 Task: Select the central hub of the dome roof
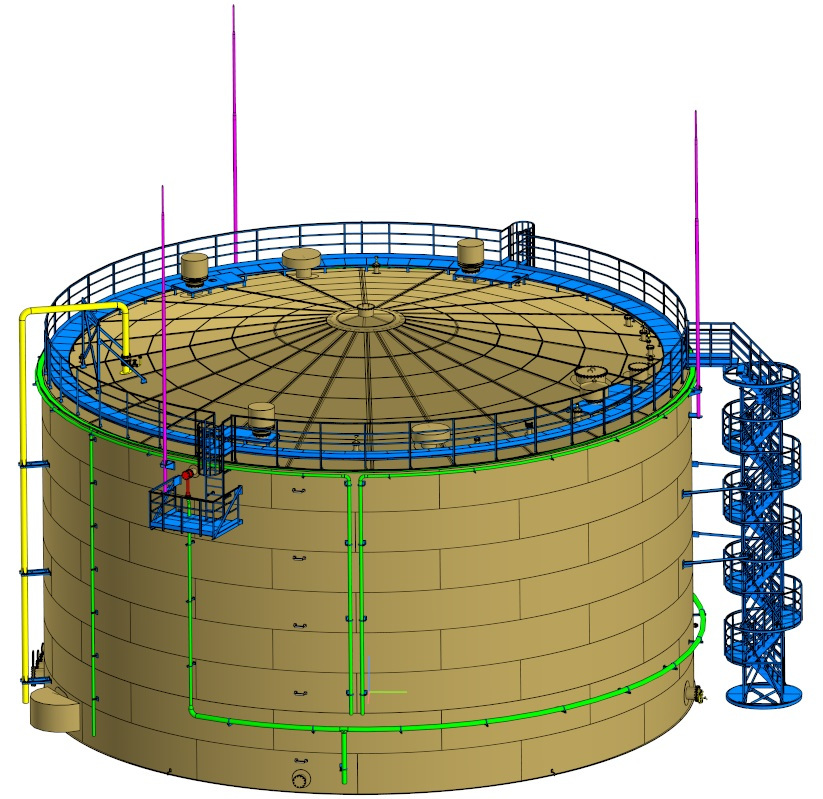[x=365, y=317]
